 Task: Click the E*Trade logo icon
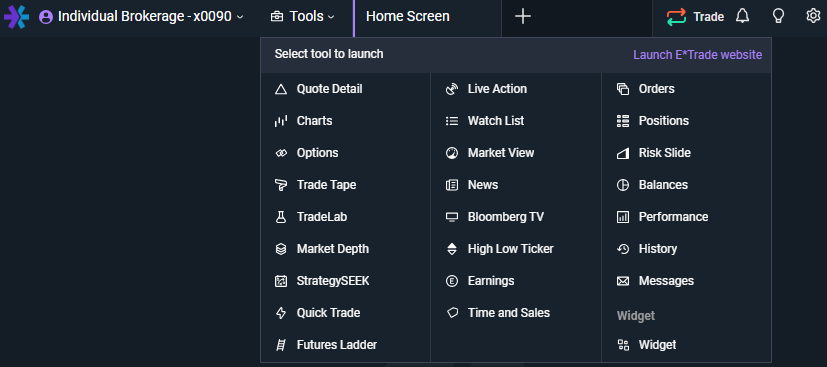click(16, 17)
